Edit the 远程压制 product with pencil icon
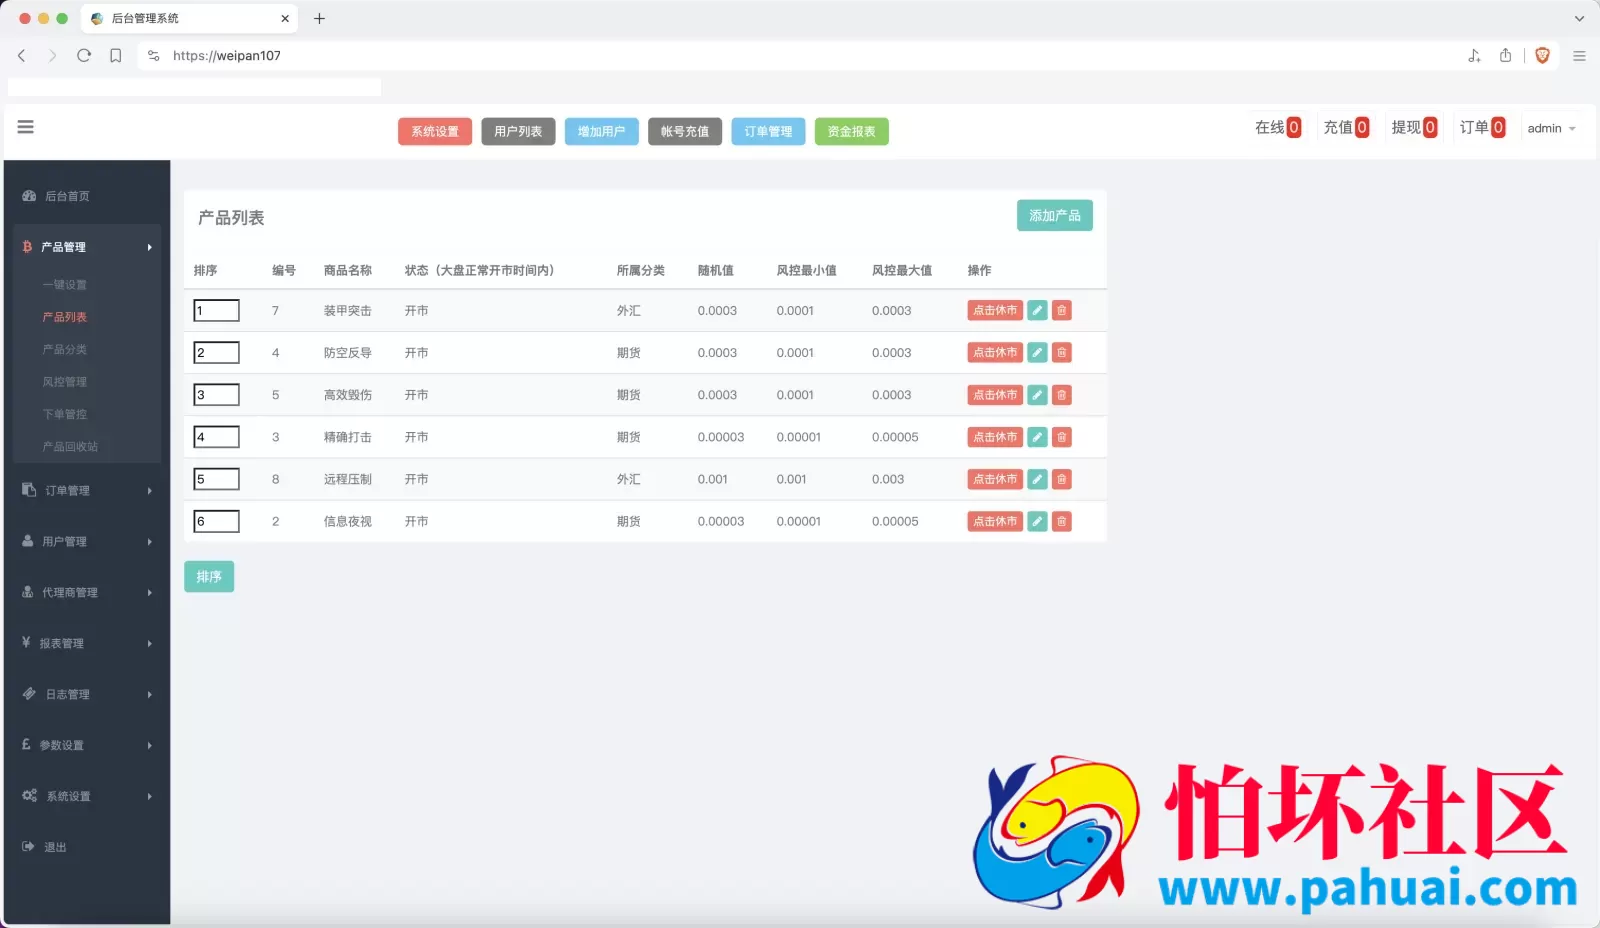The height and width of the screenshot is (928, 1600). (1038, 479)
